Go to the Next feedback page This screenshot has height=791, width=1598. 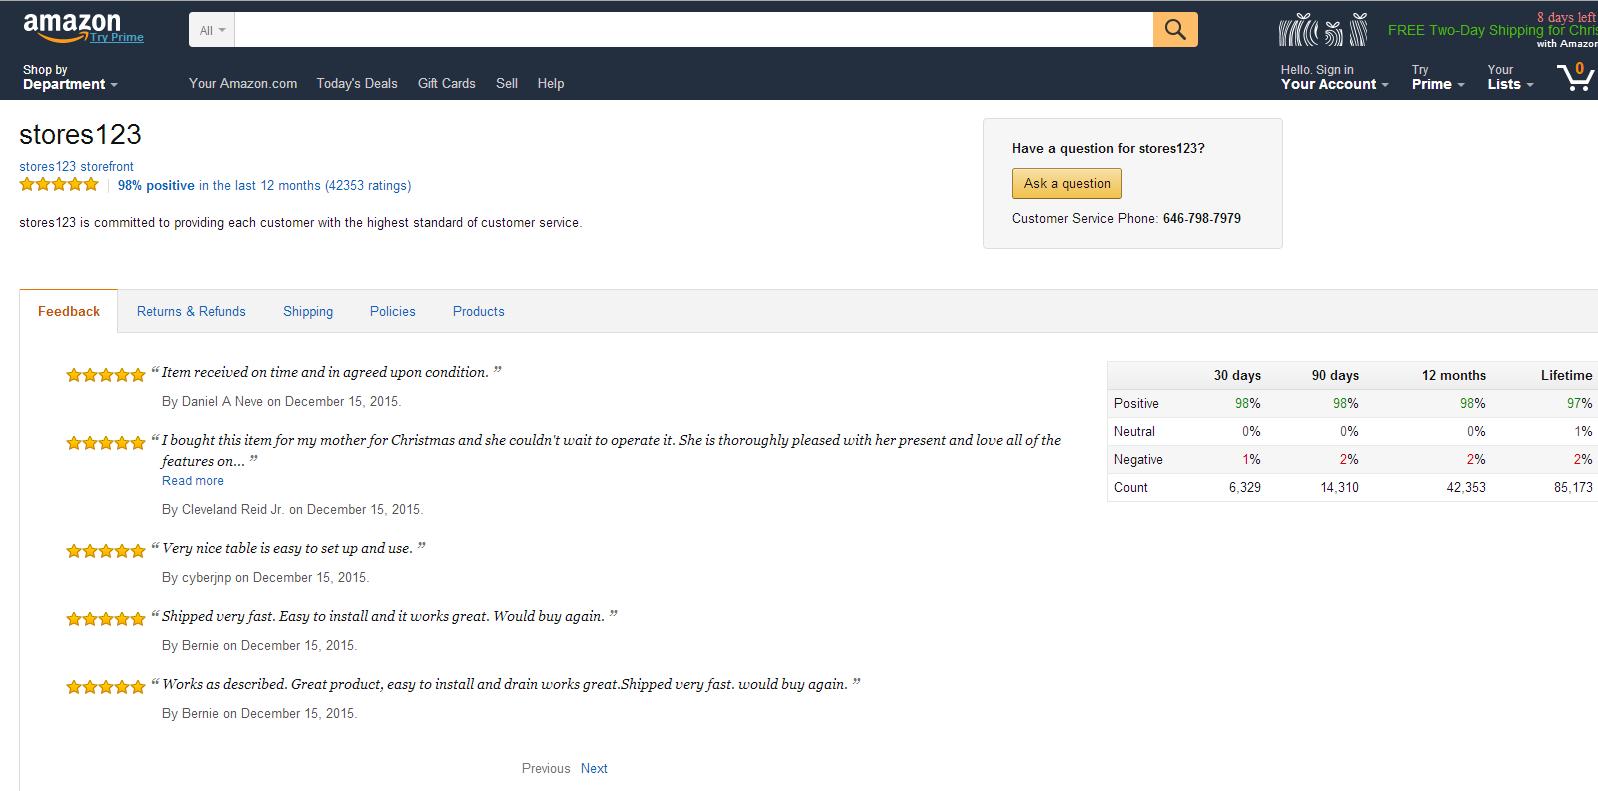tap(594, 768)
